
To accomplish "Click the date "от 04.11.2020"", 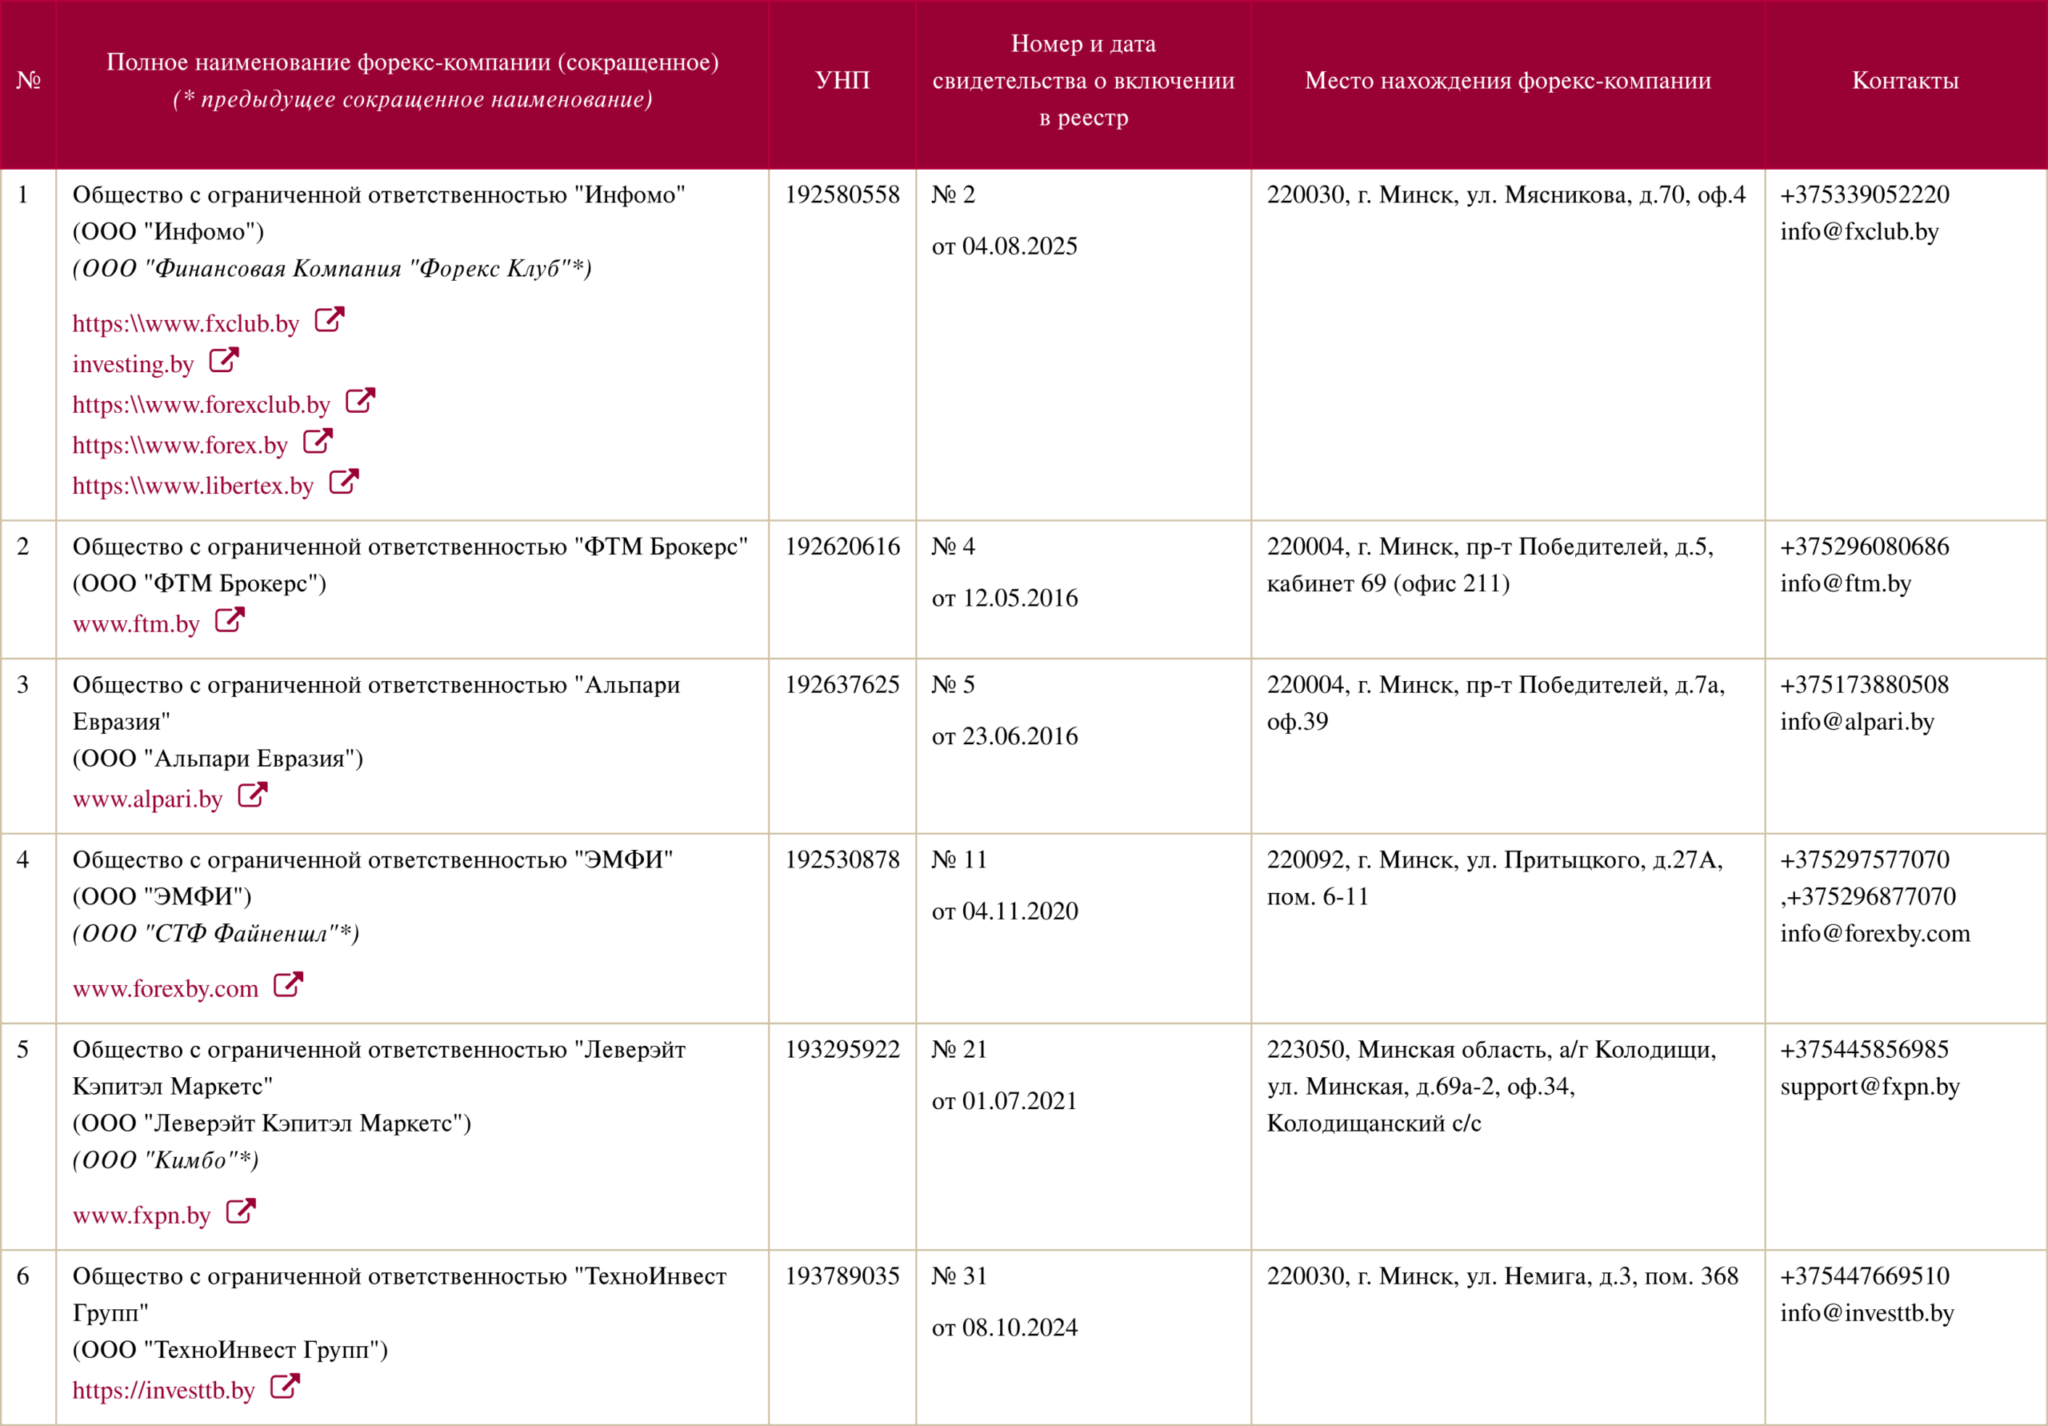I will 1004,912.
